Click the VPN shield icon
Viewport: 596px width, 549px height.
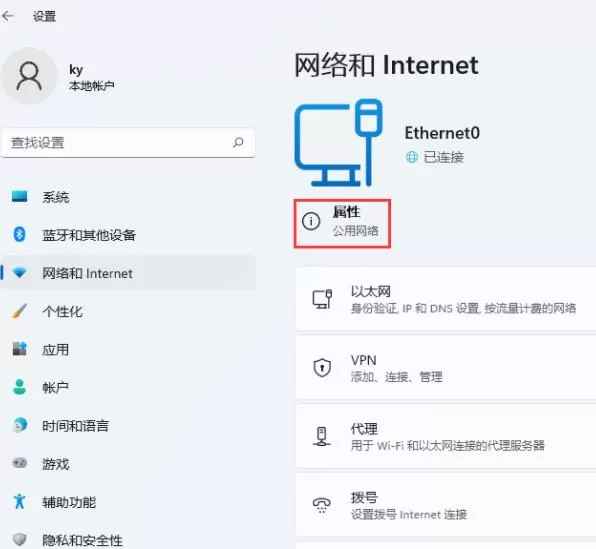322,367
